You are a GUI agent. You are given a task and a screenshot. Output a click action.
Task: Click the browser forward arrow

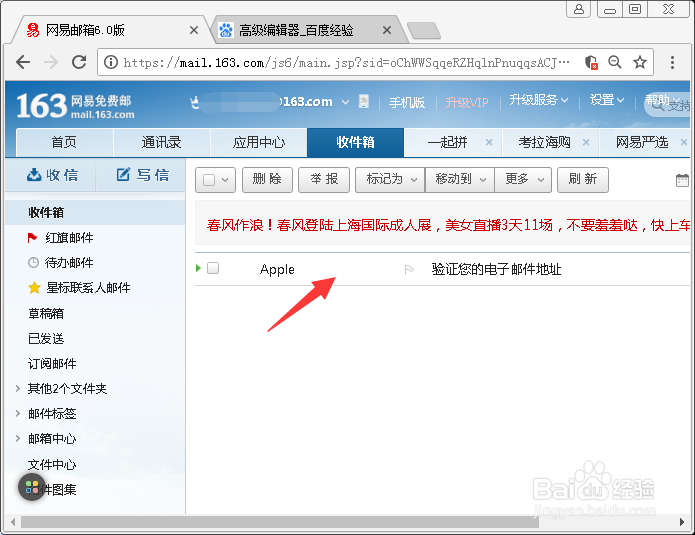[x=51, y=62]
